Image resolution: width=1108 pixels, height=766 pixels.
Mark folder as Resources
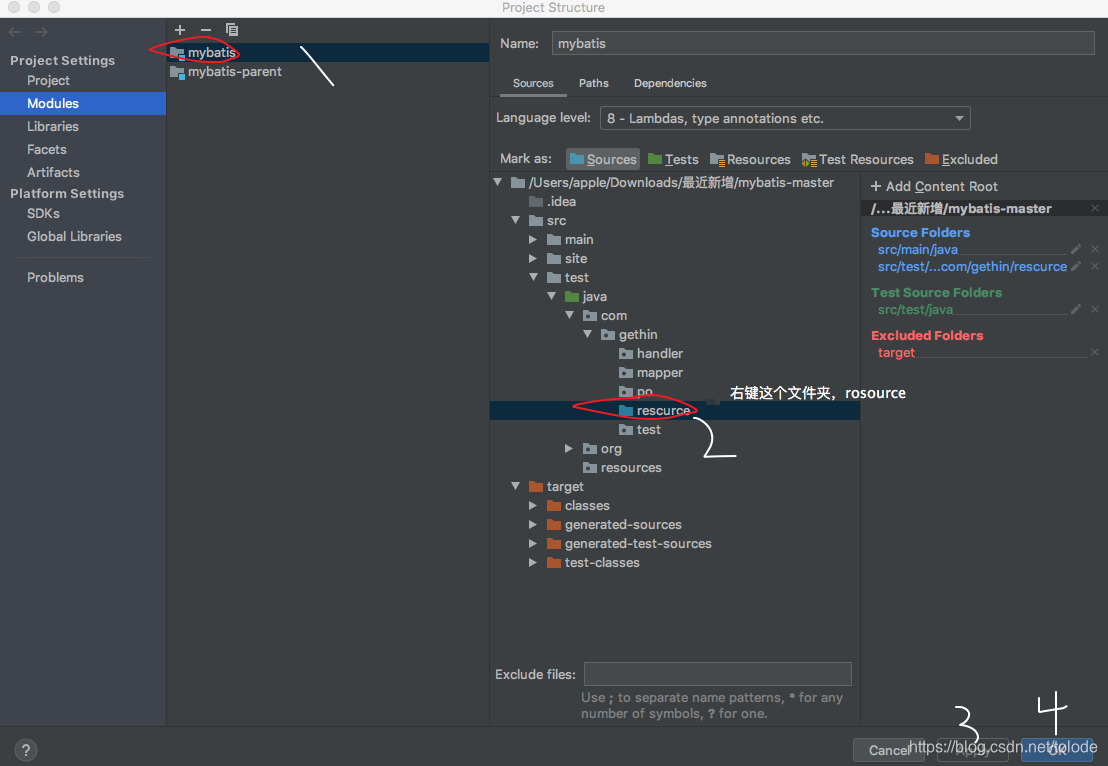click(750, 159)
